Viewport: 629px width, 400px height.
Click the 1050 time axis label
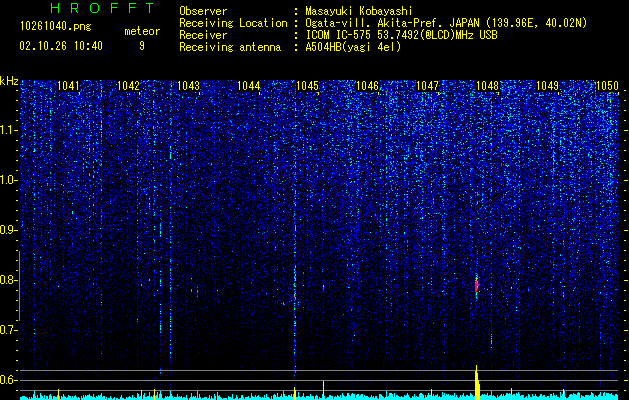[607, 86]
